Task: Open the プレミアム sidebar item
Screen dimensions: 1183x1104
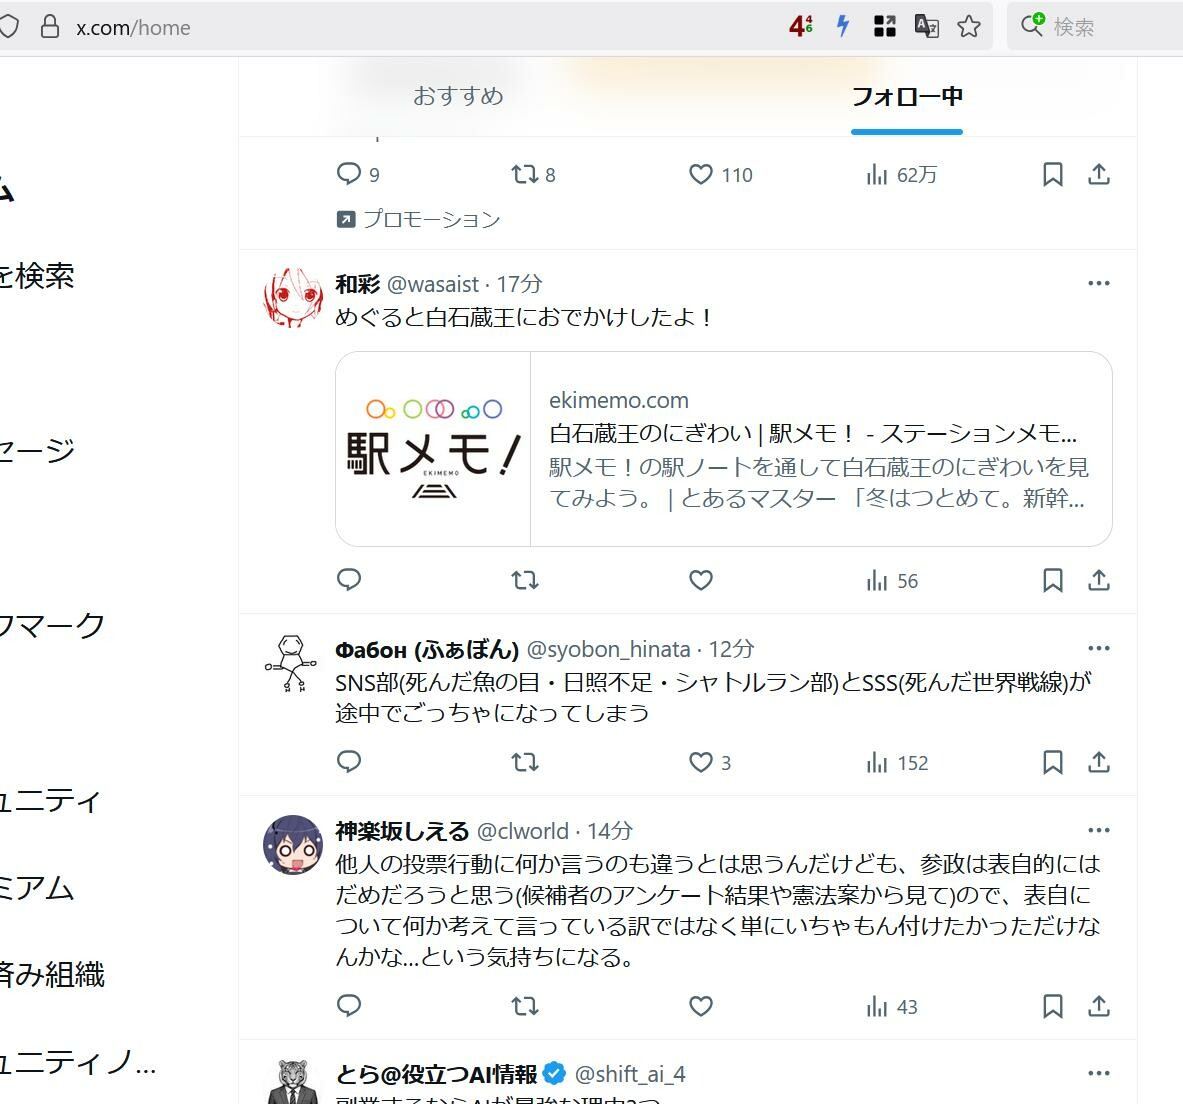Action: (36, 887)
